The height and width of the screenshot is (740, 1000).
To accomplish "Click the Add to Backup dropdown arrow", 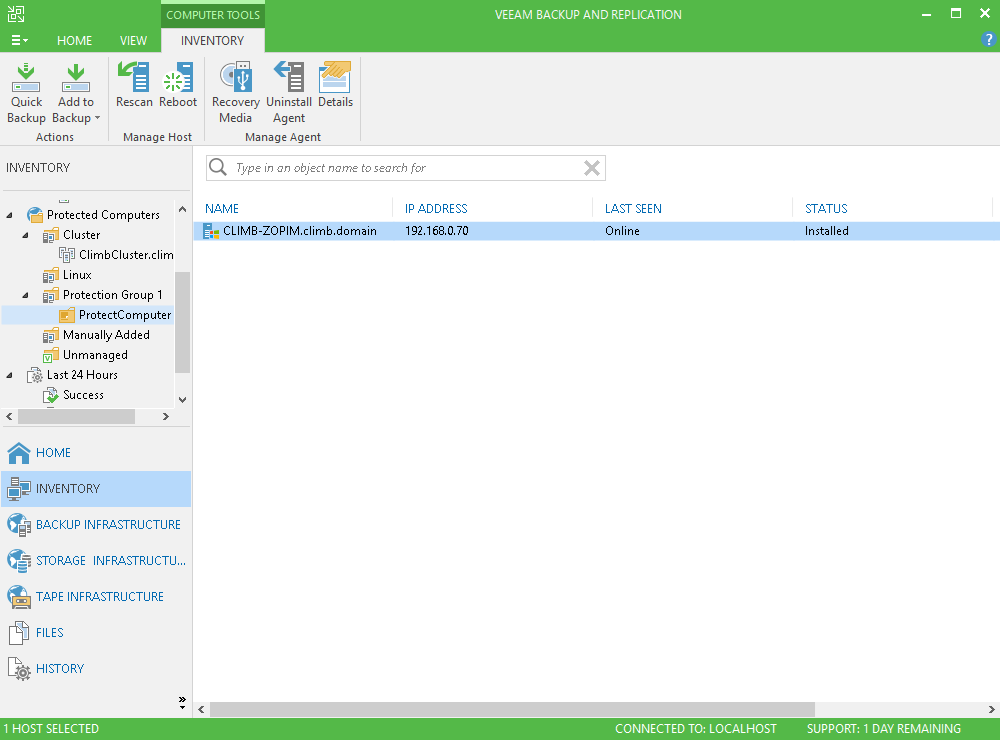I will tap(98, 118).
